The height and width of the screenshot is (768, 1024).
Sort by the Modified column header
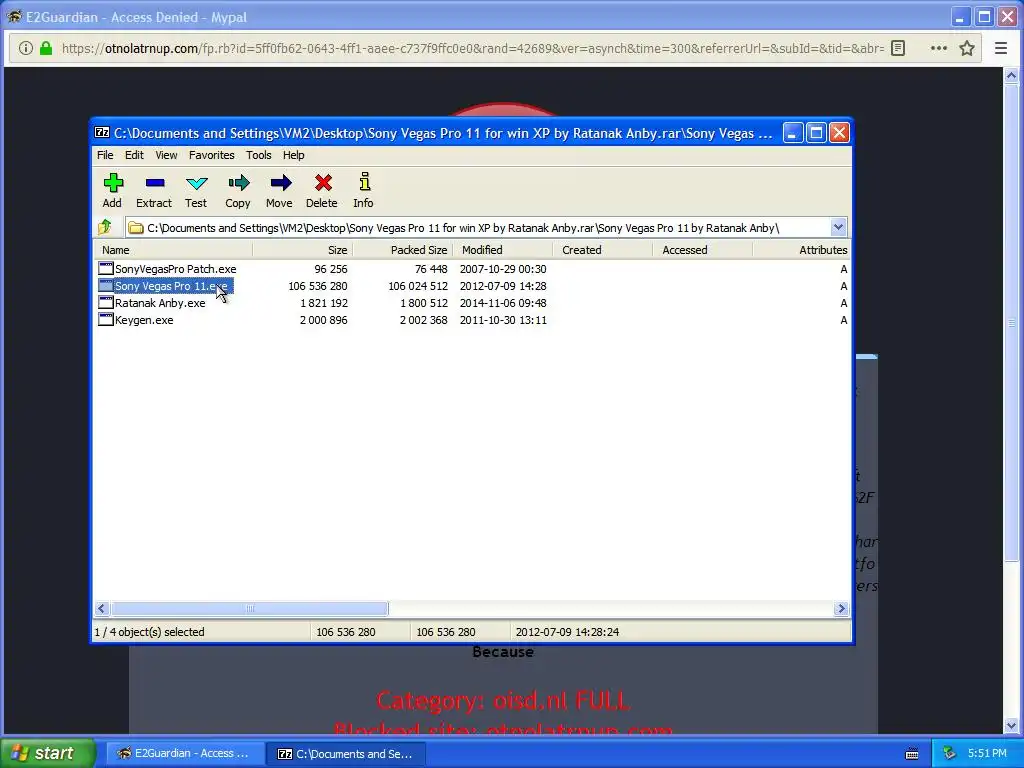[x=502, y=250]
